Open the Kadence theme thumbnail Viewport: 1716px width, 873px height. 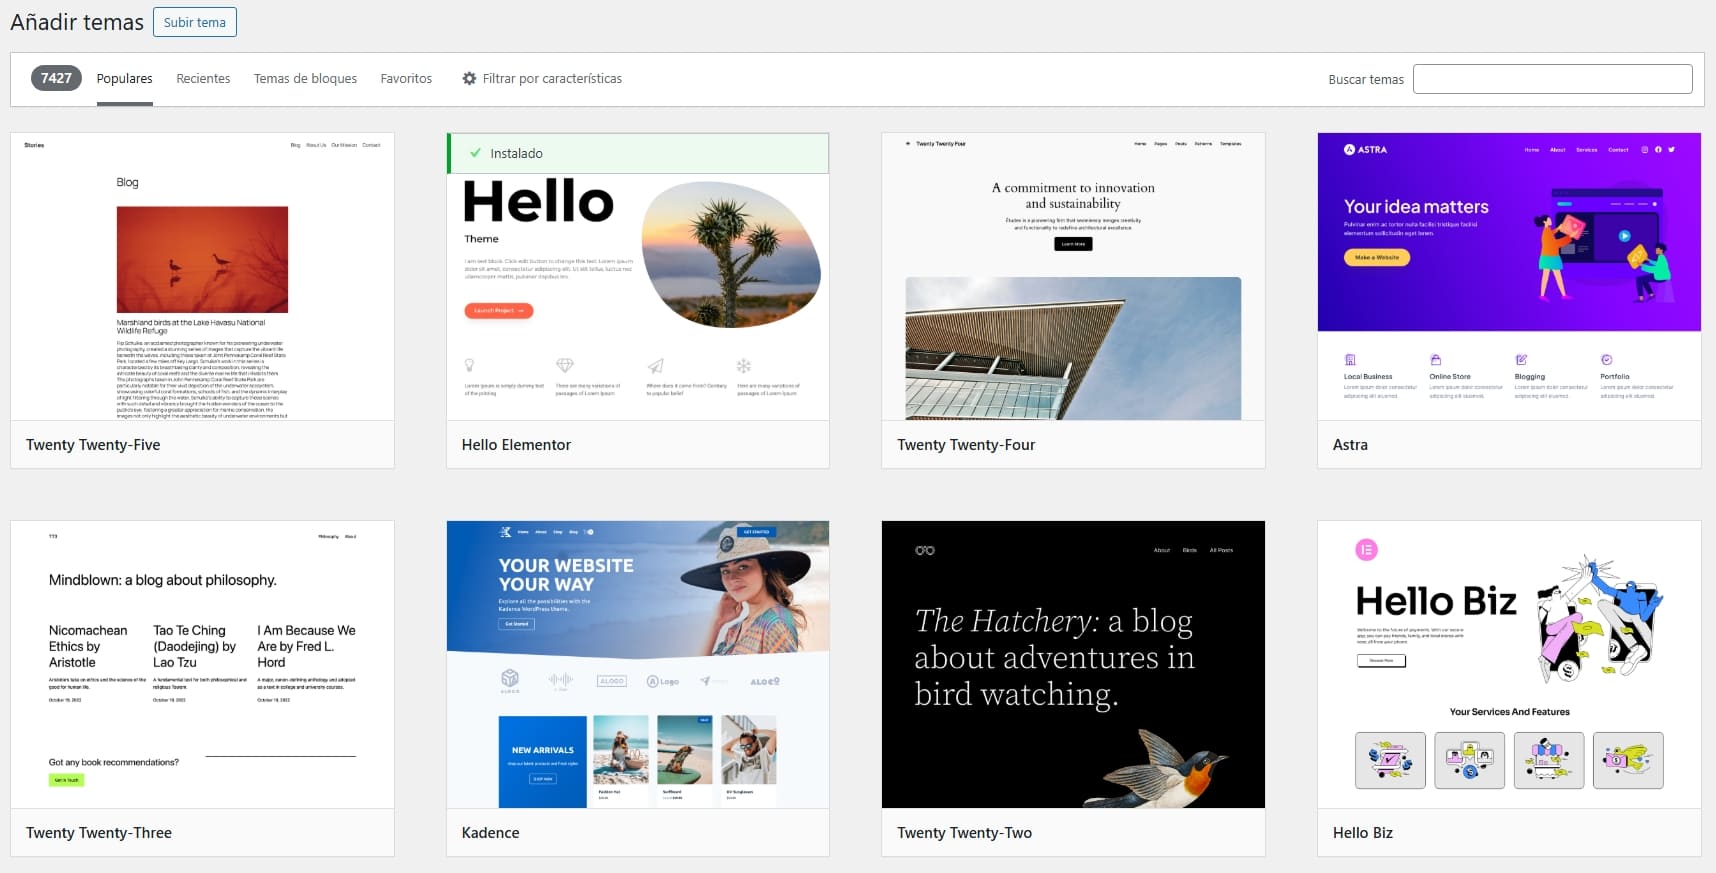tap(638, 664)
